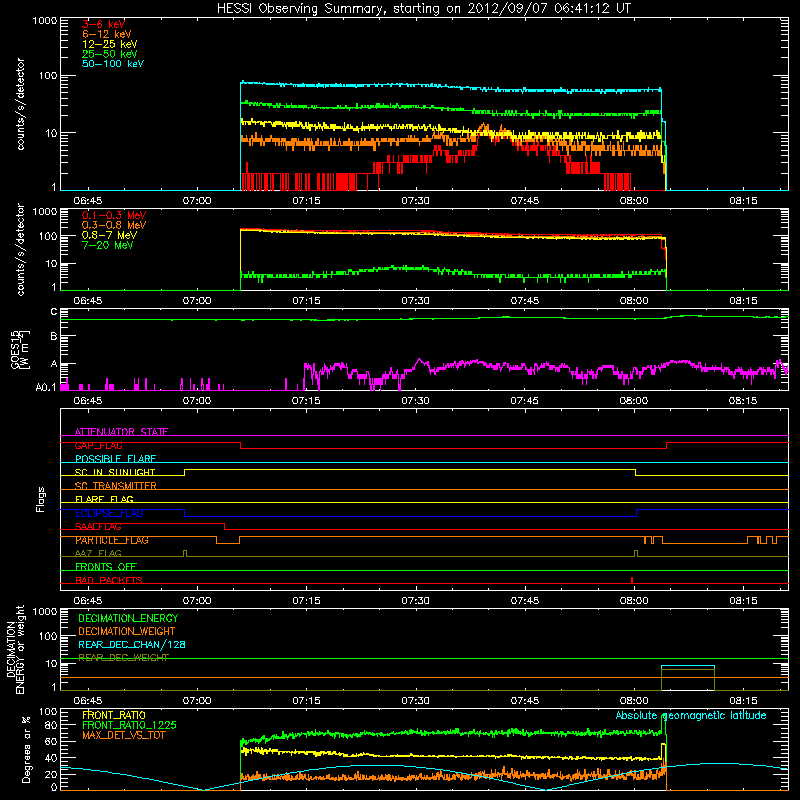Click the AAZ_FLAG pulse before 07:00
Viewport: 800px width, 800px height.
(185, 553)
